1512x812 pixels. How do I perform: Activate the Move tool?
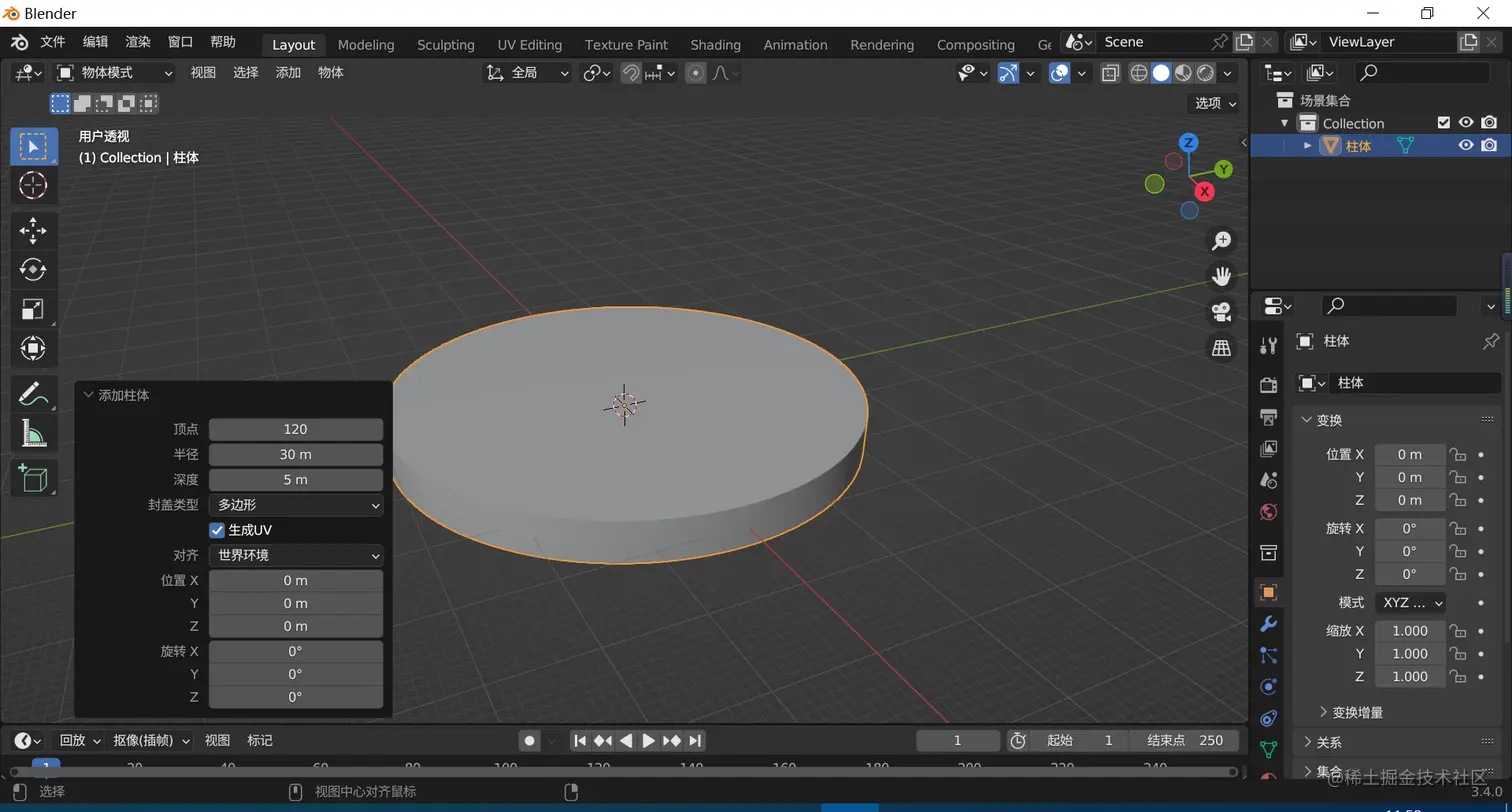33,231
